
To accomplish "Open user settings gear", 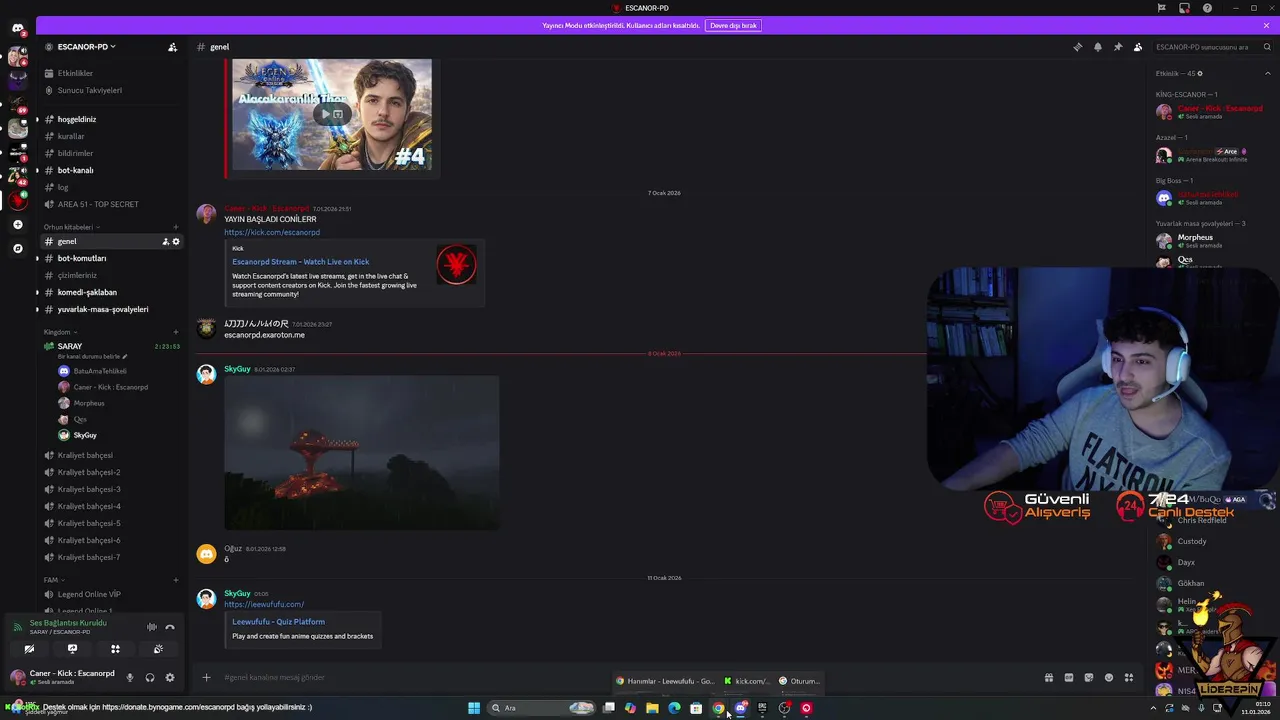I will pyautogui.click(x=170, y=677).
